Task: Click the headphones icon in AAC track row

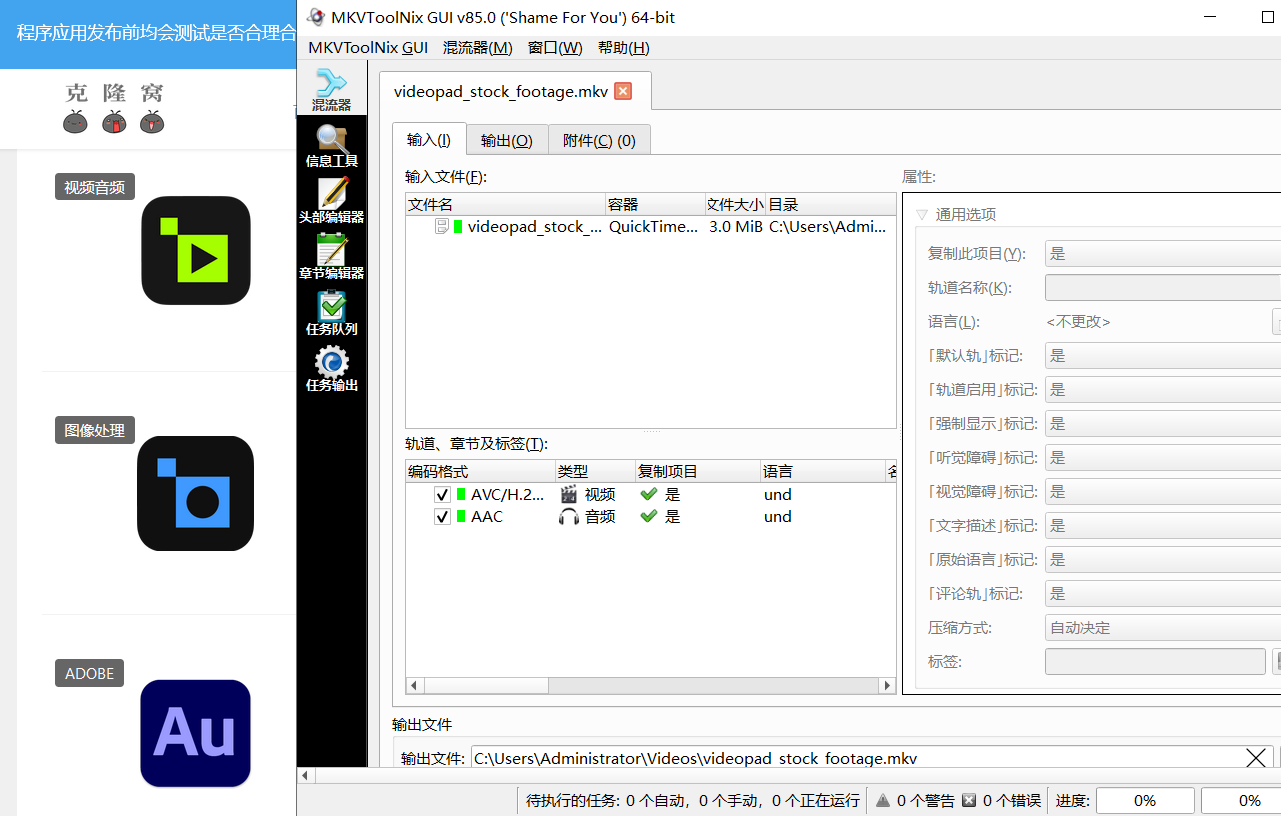Action: pos(569,517)
